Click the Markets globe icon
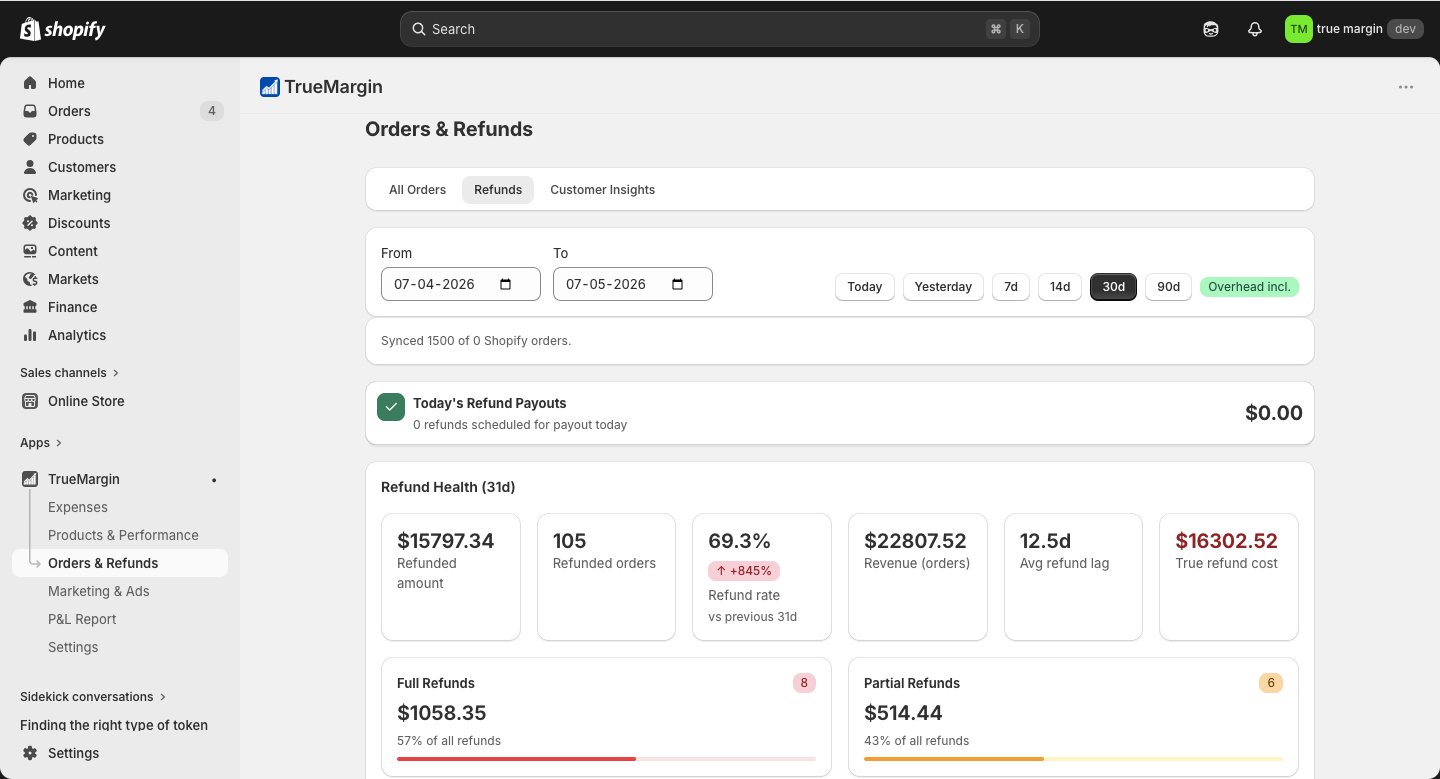 [x=30, y=279]
